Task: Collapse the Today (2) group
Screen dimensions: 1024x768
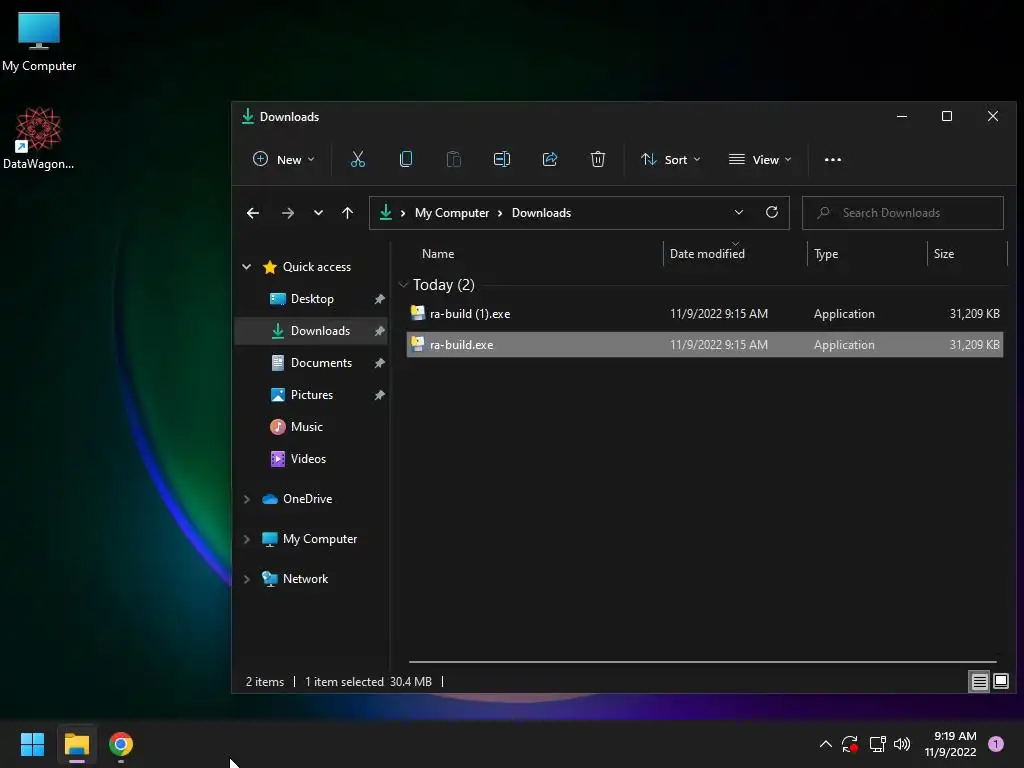Action: tap(403, 285)
